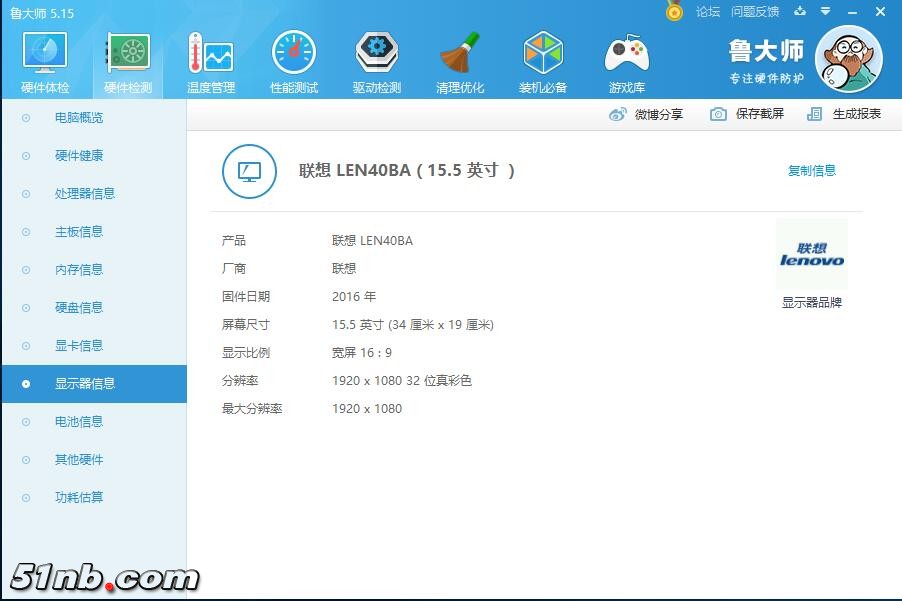Click the camera icon to 保存截屏
The image size is (902, 601).
[717, 114]
